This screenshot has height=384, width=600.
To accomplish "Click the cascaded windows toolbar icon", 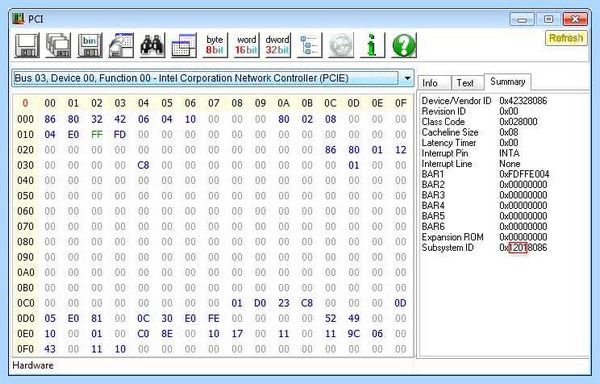I will (184, 46).
